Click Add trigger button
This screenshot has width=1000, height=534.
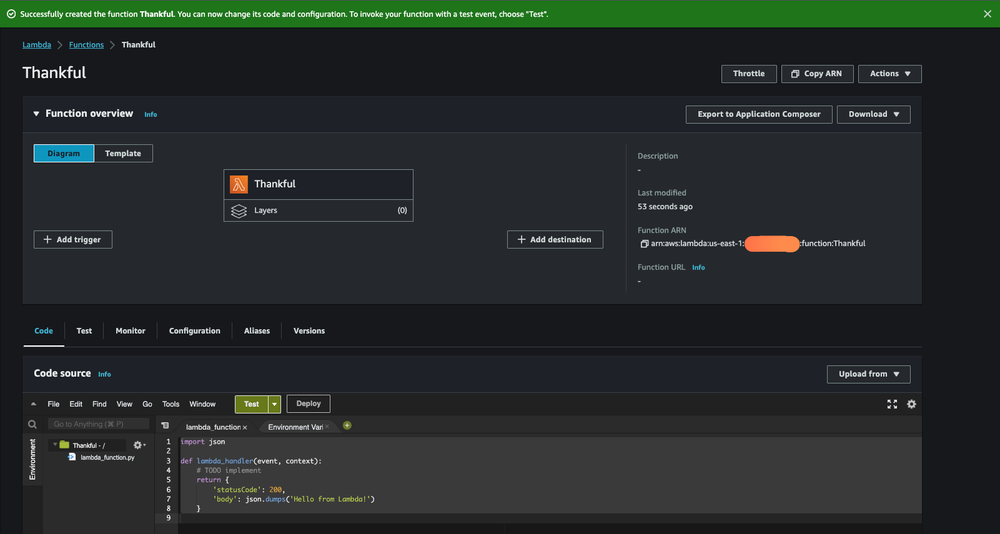tap(73, 239)
